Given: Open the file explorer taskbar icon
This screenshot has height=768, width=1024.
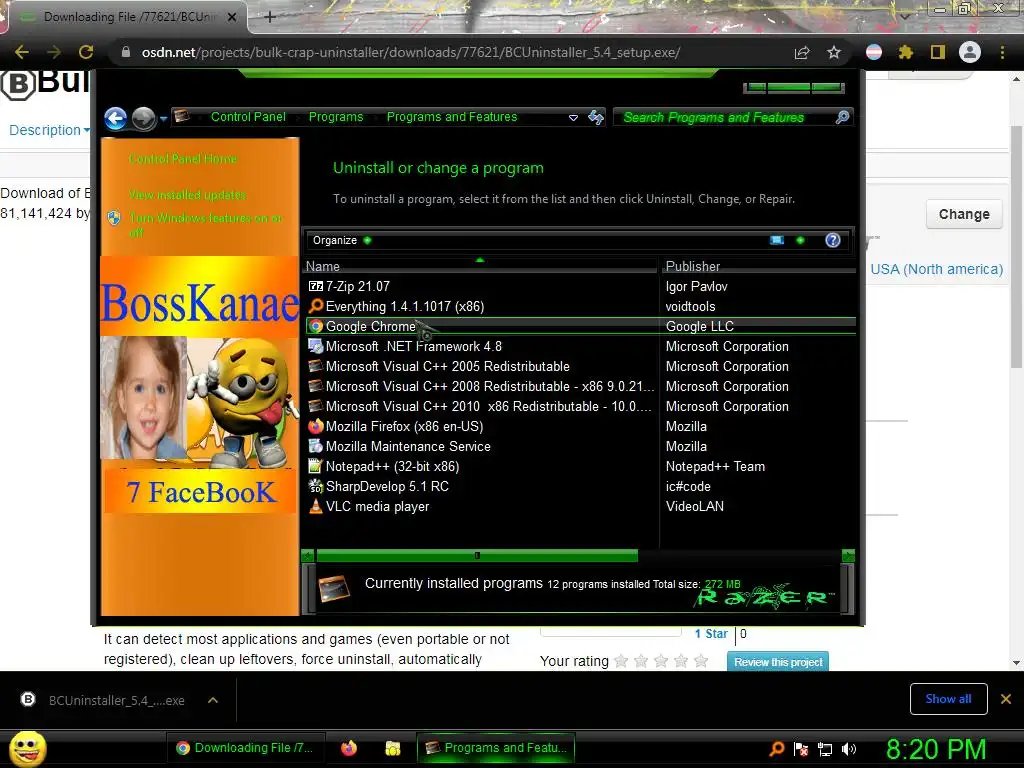Looking at the screenshot, I should pos(392,748).
